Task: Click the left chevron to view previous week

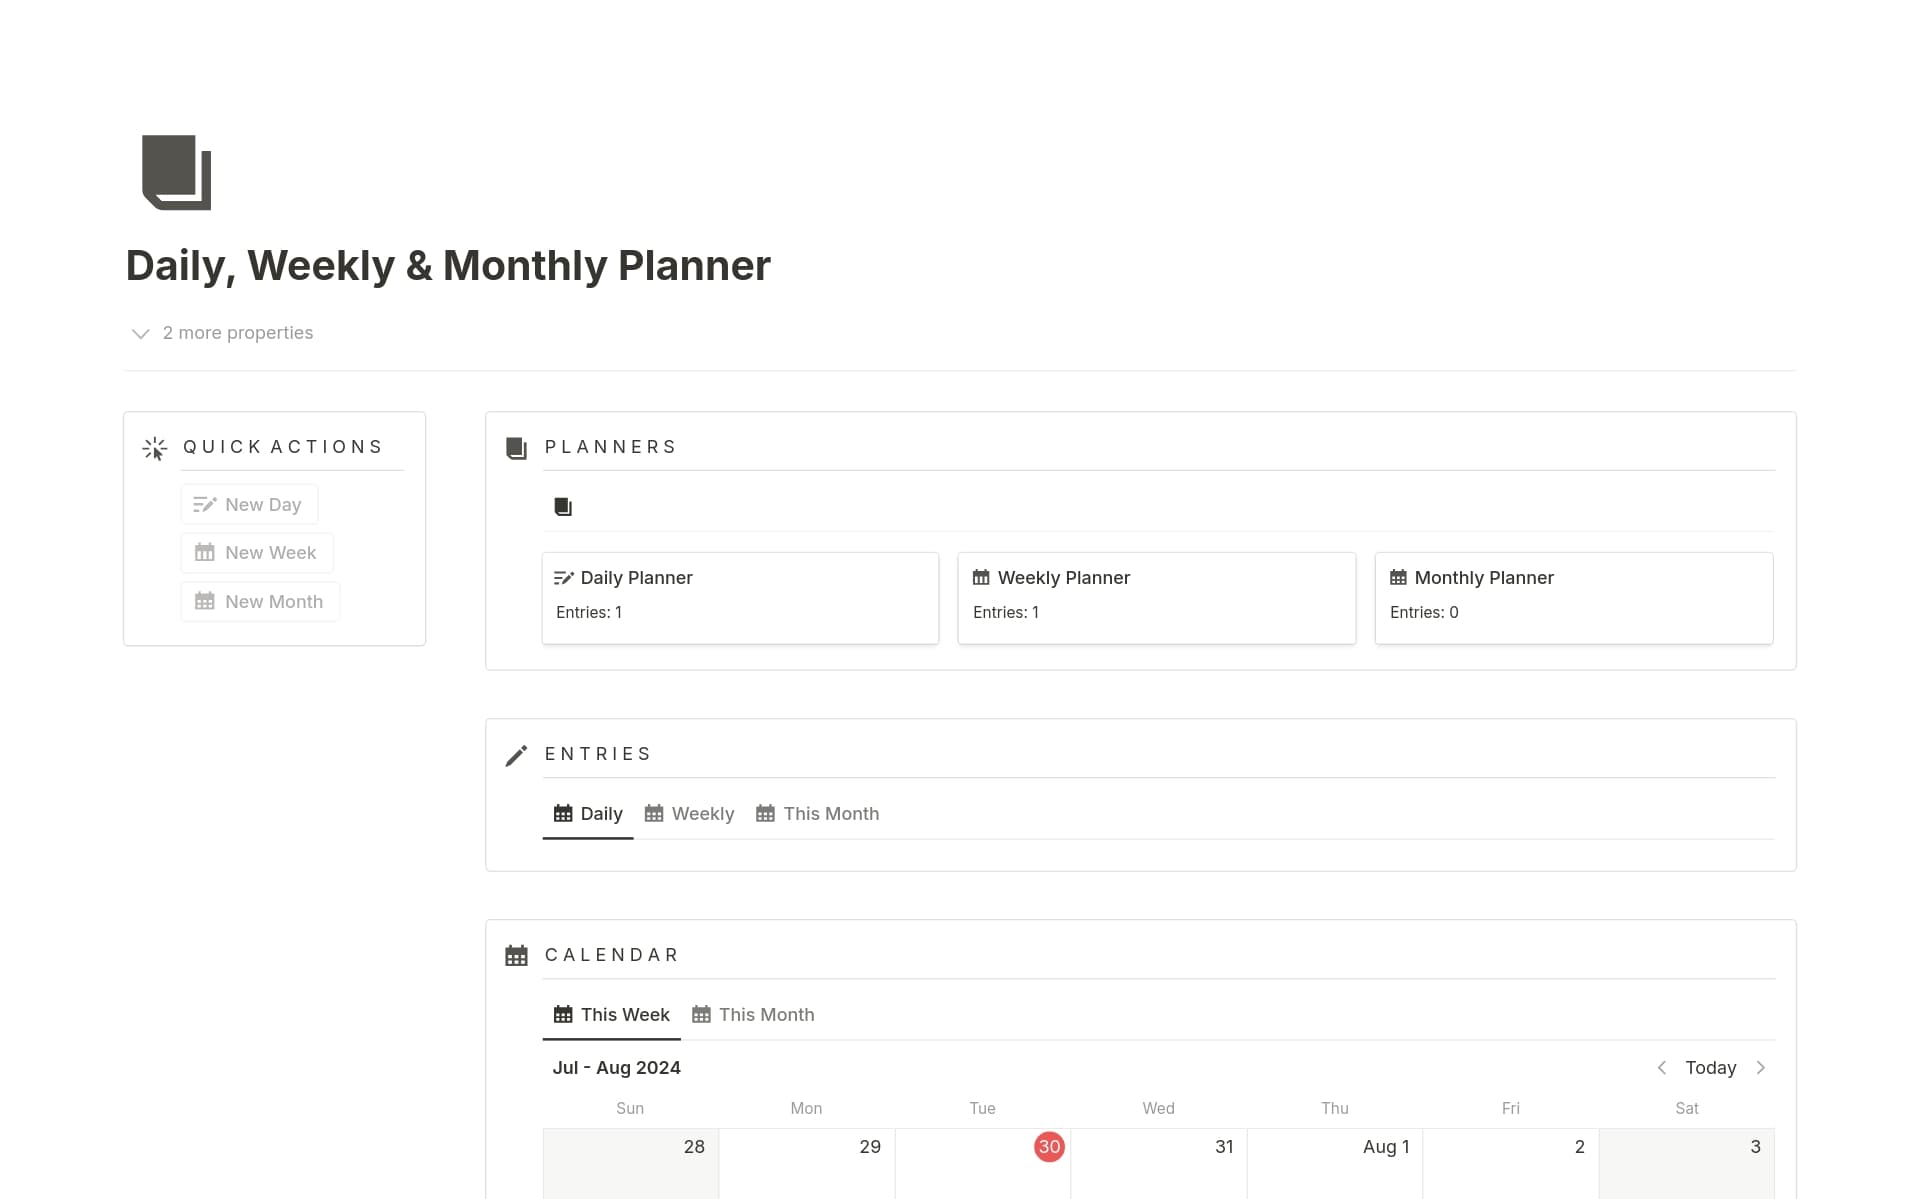Action: (x=1662, y=1067)
